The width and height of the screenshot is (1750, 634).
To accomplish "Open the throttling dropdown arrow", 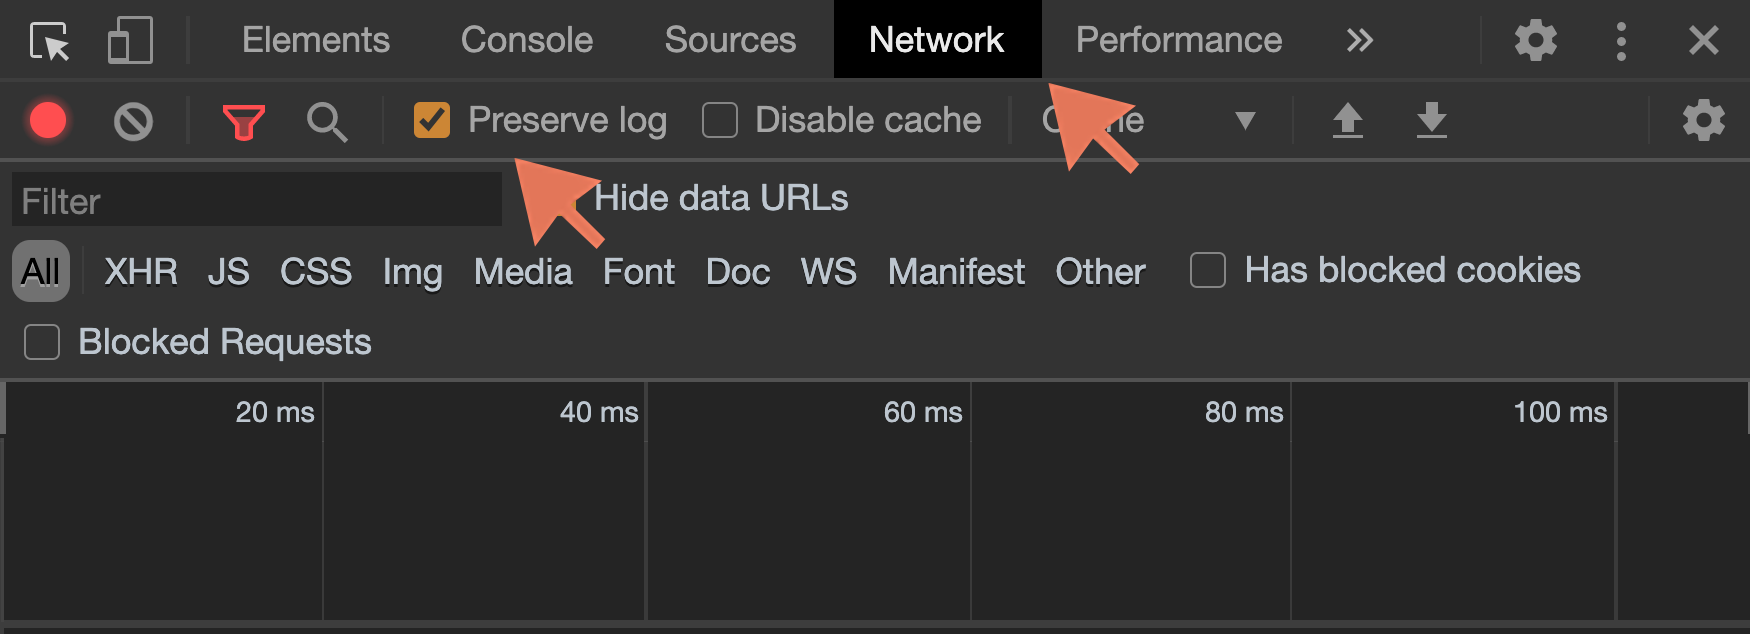I will point(1245,121).
